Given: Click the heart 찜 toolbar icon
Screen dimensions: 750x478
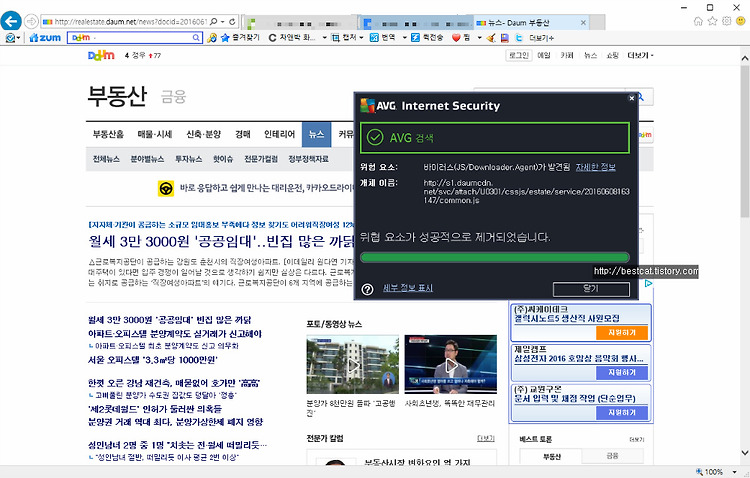Looking at the screenshot, I should point(456,37).
